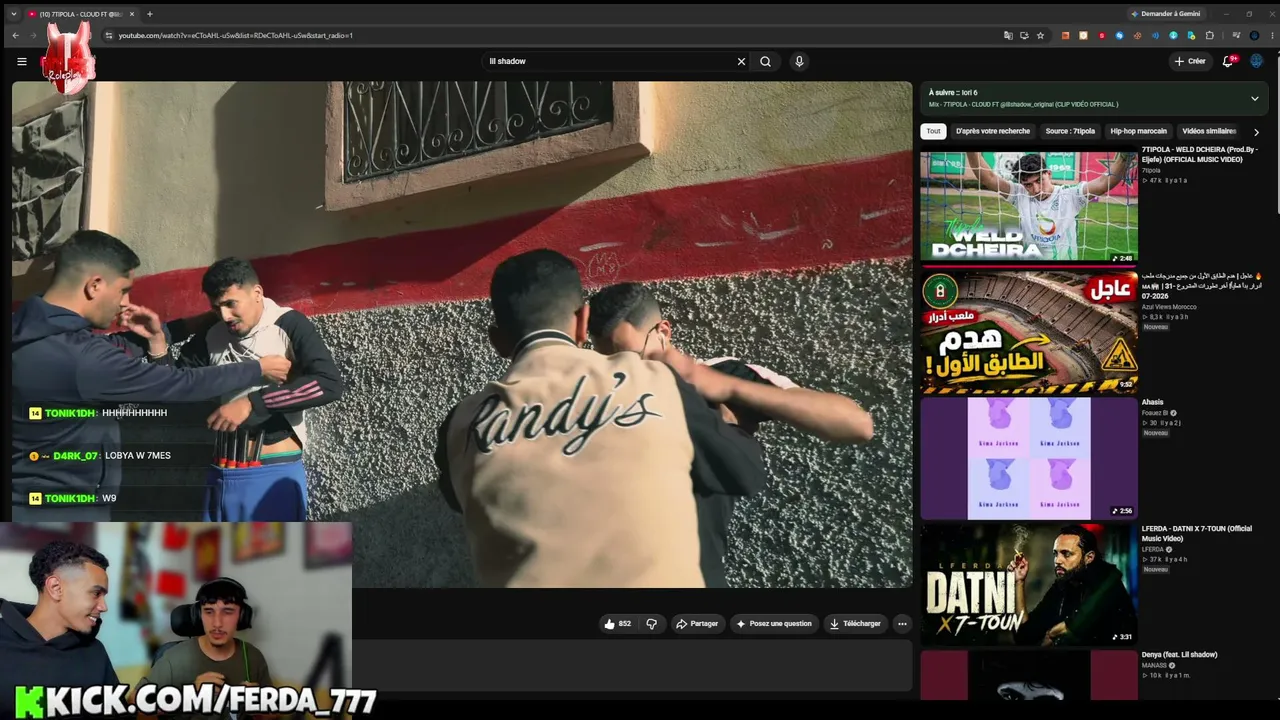Viewport: 1280px width, 720px height.
Task: Select the Hip-hop marocain chip
Action: (1138, 131)
